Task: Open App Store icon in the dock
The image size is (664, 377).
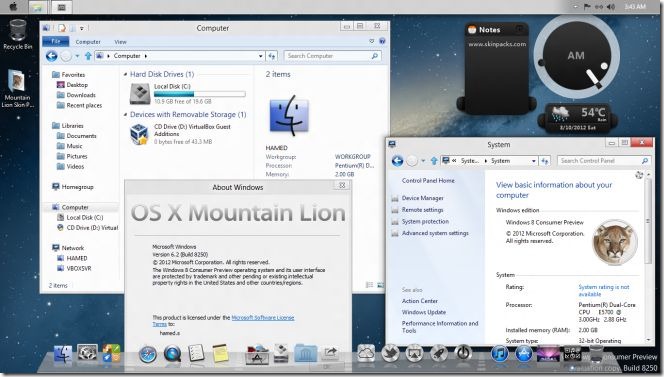Action: 524,353
